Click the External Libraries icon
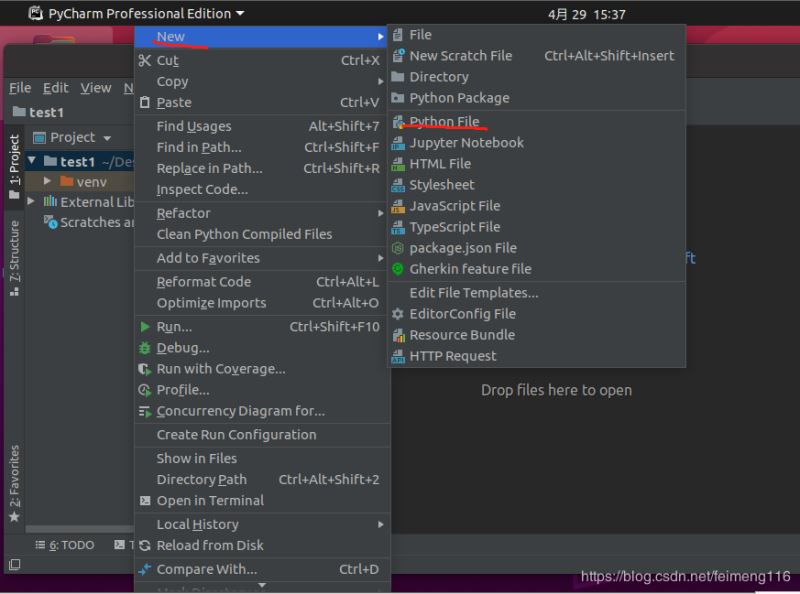The width and height of the screenshot is (800, 594). coord(50,201)
